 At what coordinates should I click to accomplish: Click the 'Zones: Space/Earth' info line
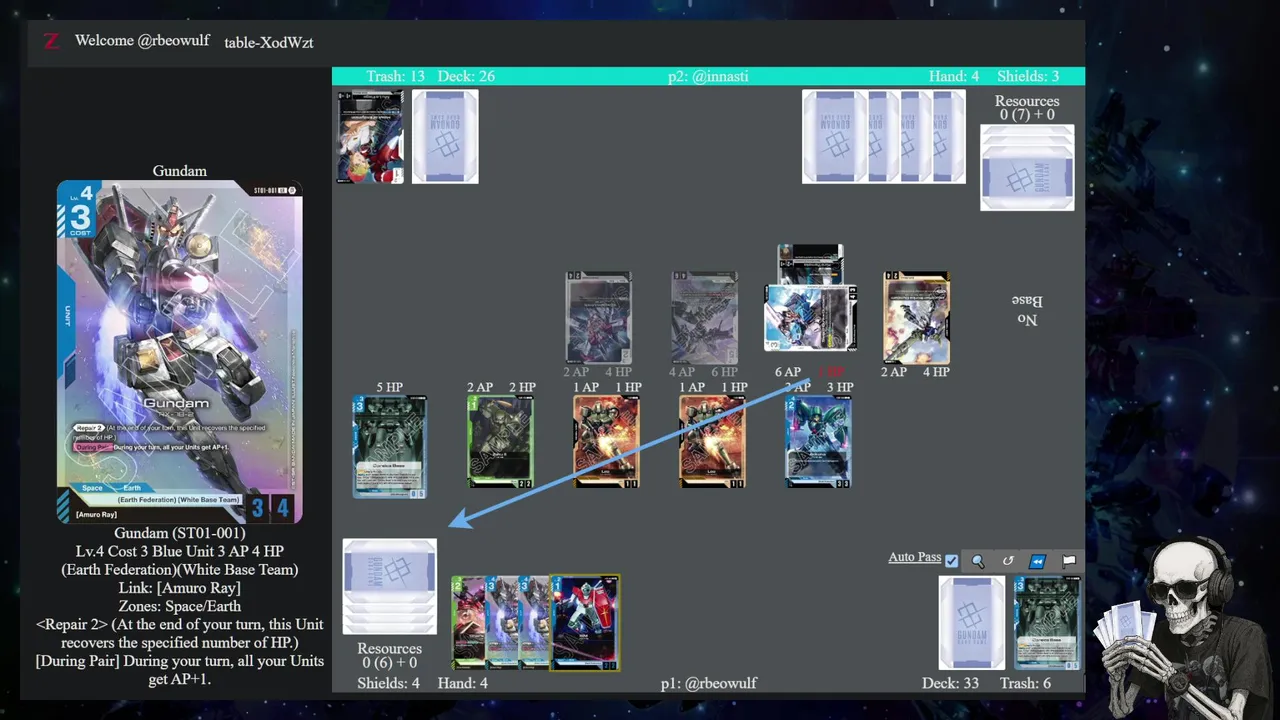tap(180, 606)
